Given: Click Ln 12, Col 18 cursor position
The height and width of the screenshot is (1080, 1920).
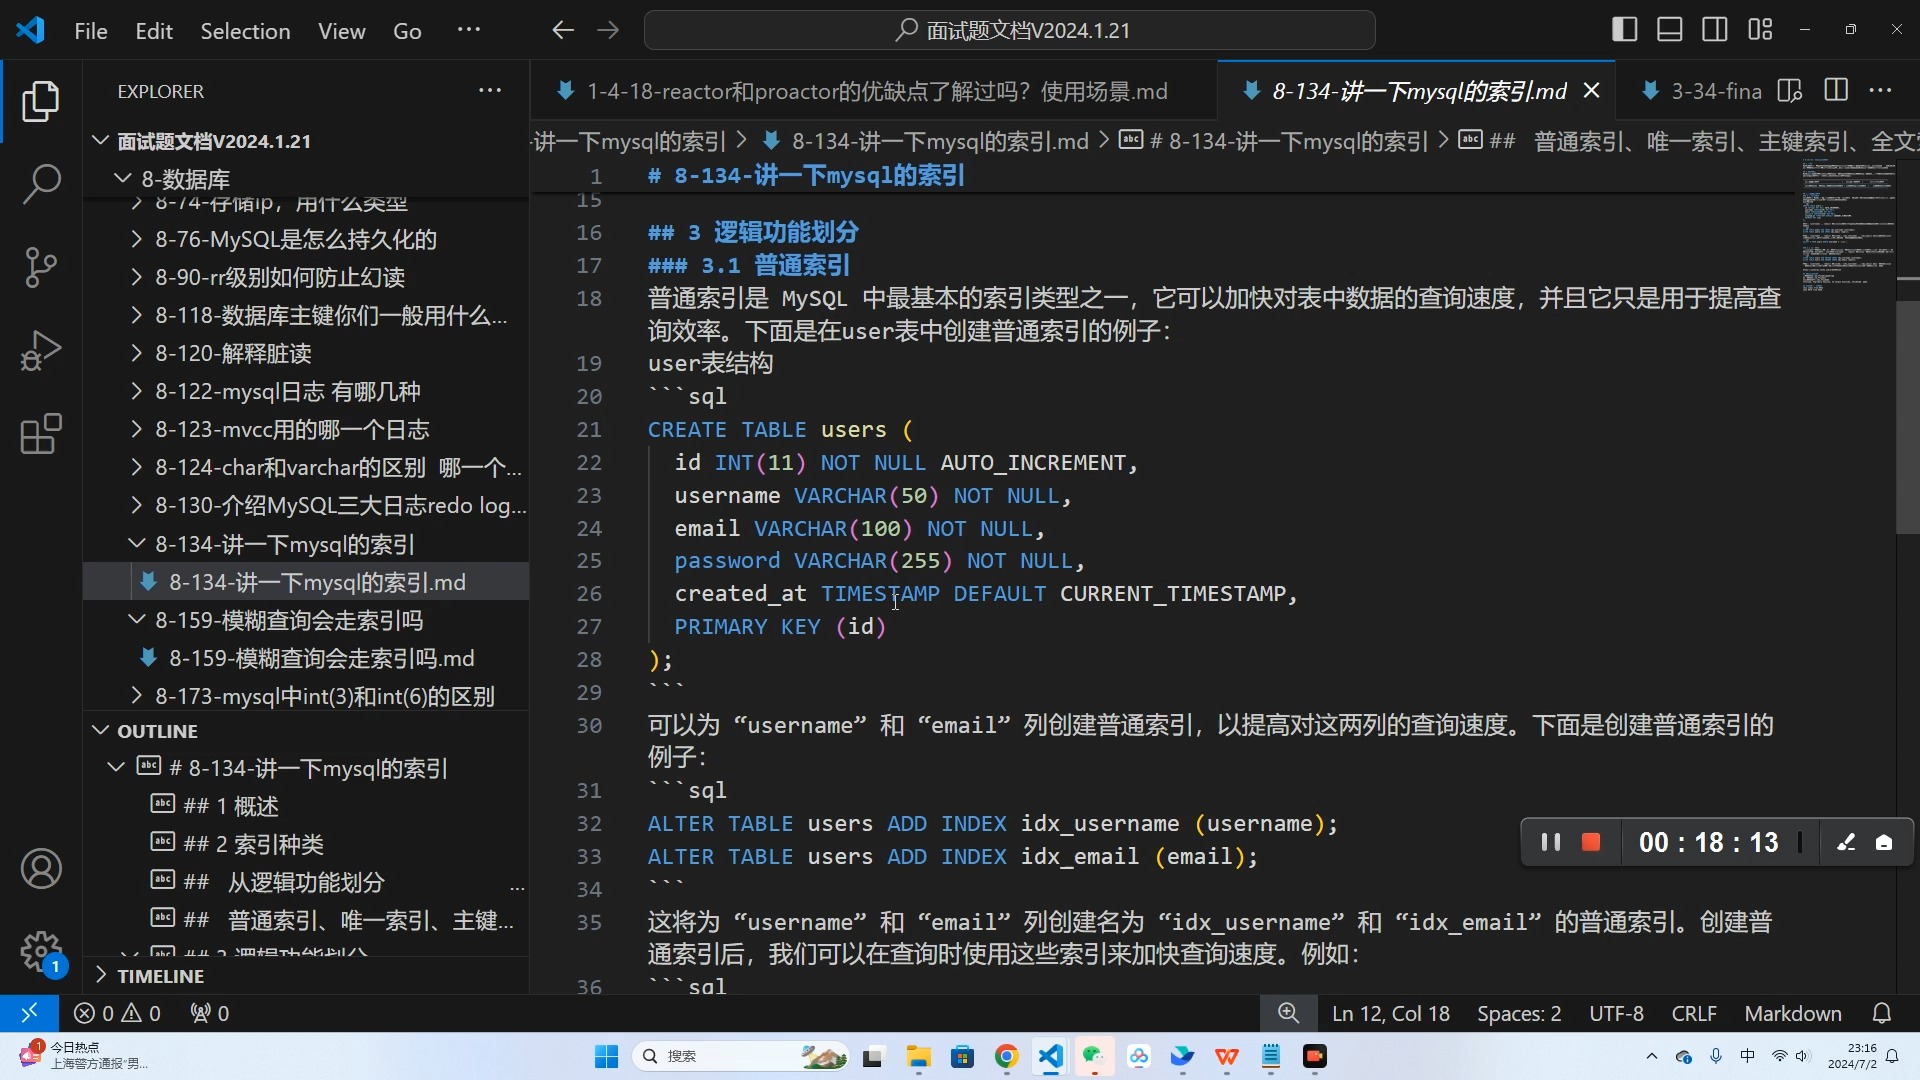Looking at the screenshot, I should coord(1391,1013).
